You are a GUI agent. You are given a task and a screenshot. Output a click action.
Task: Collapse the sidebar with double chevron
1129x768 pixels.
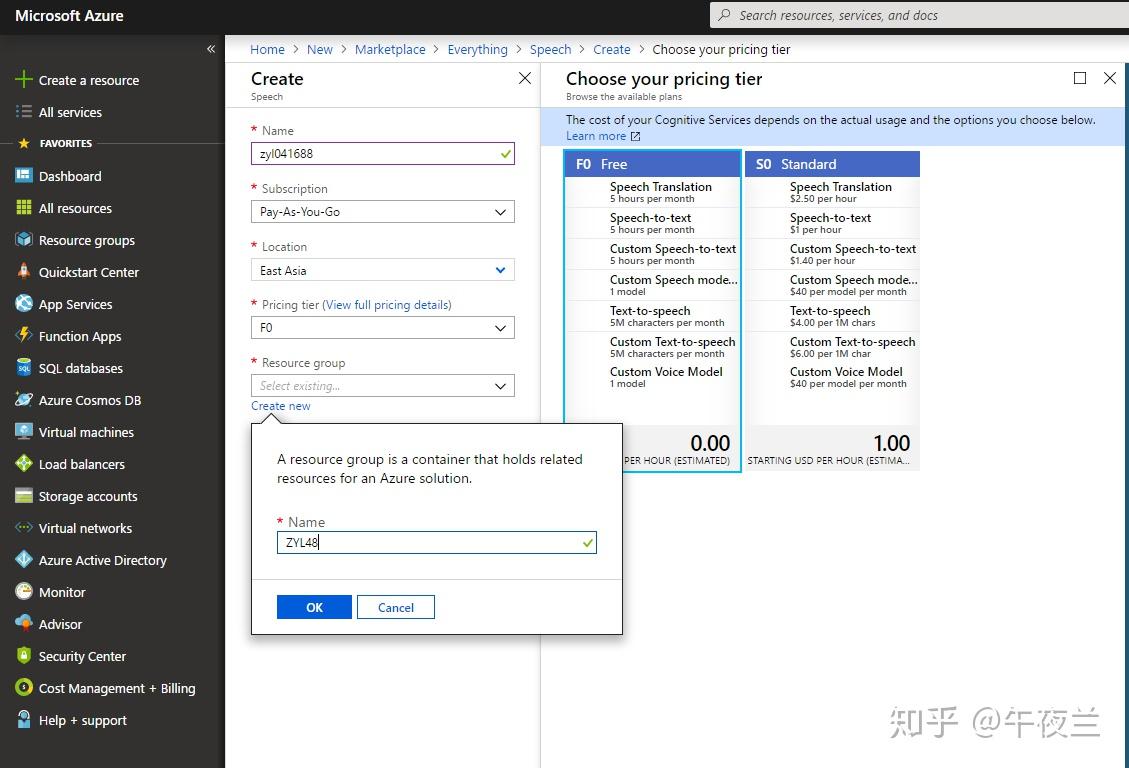(x=211, y=49)
